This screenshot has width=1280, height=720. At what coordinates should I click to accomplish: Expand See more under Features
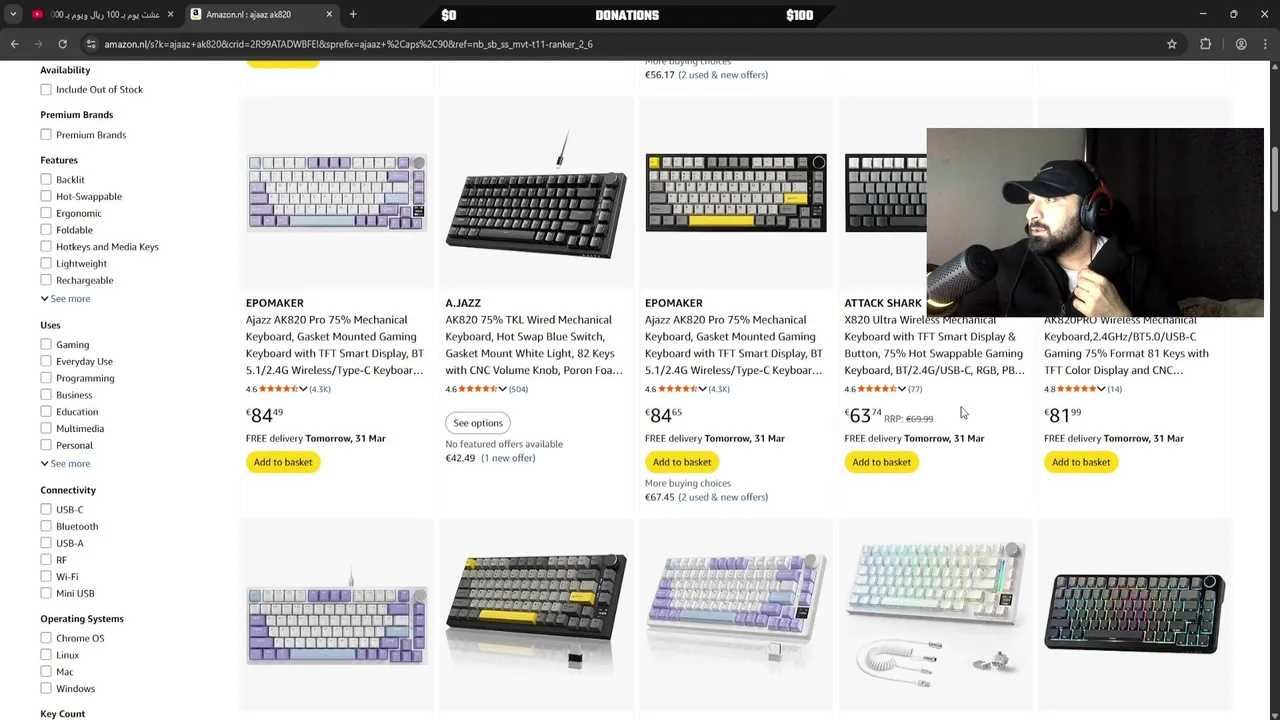pyautogui.click(x=66, y=298)
